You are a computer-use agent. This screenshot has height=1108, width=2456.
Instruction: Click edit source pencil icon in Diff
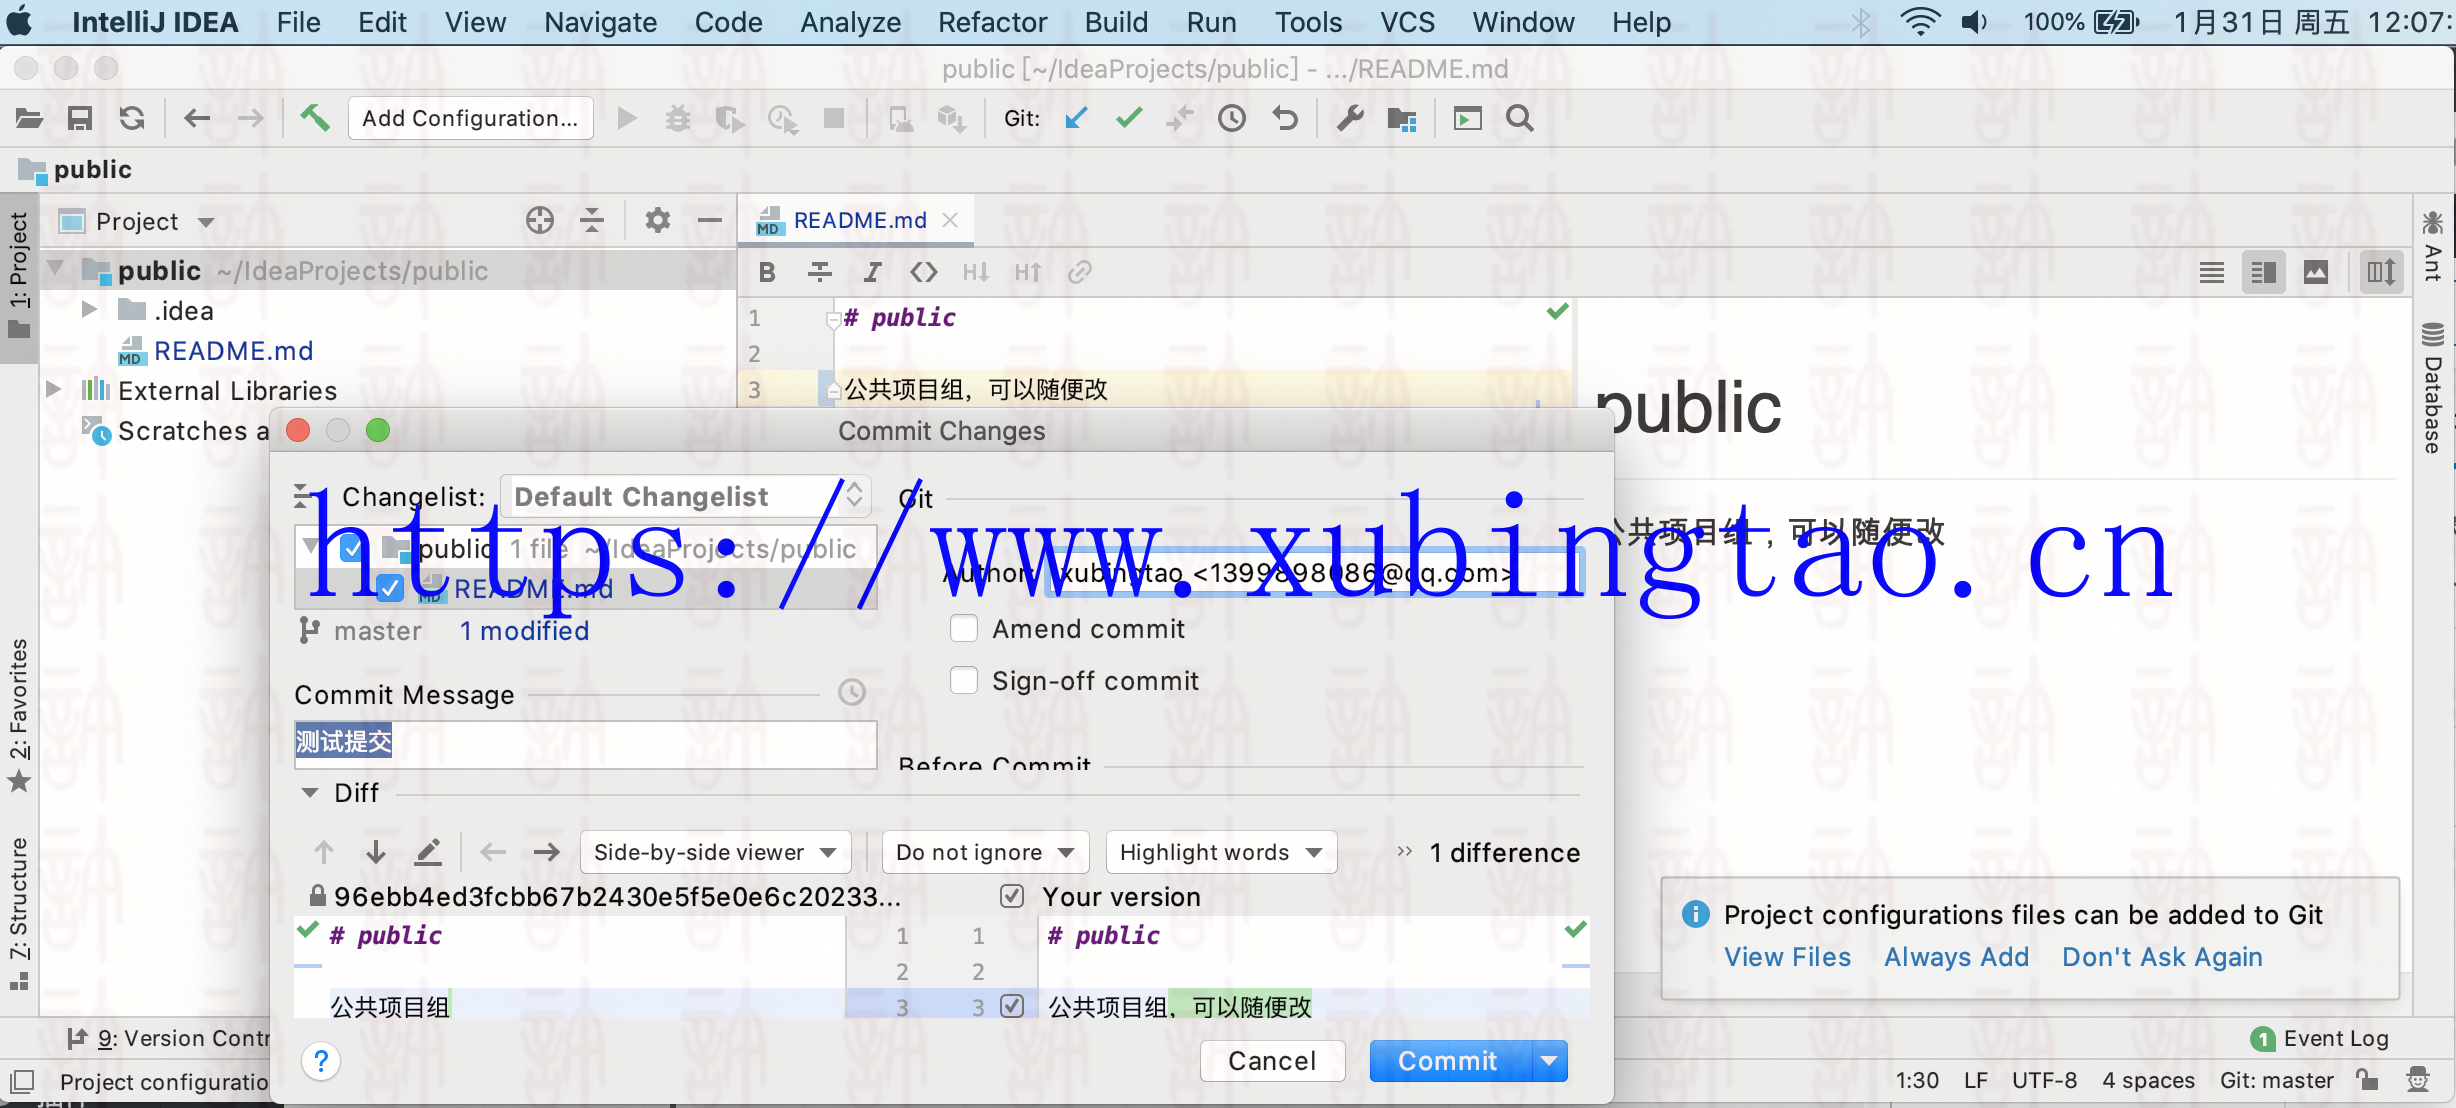428,852
